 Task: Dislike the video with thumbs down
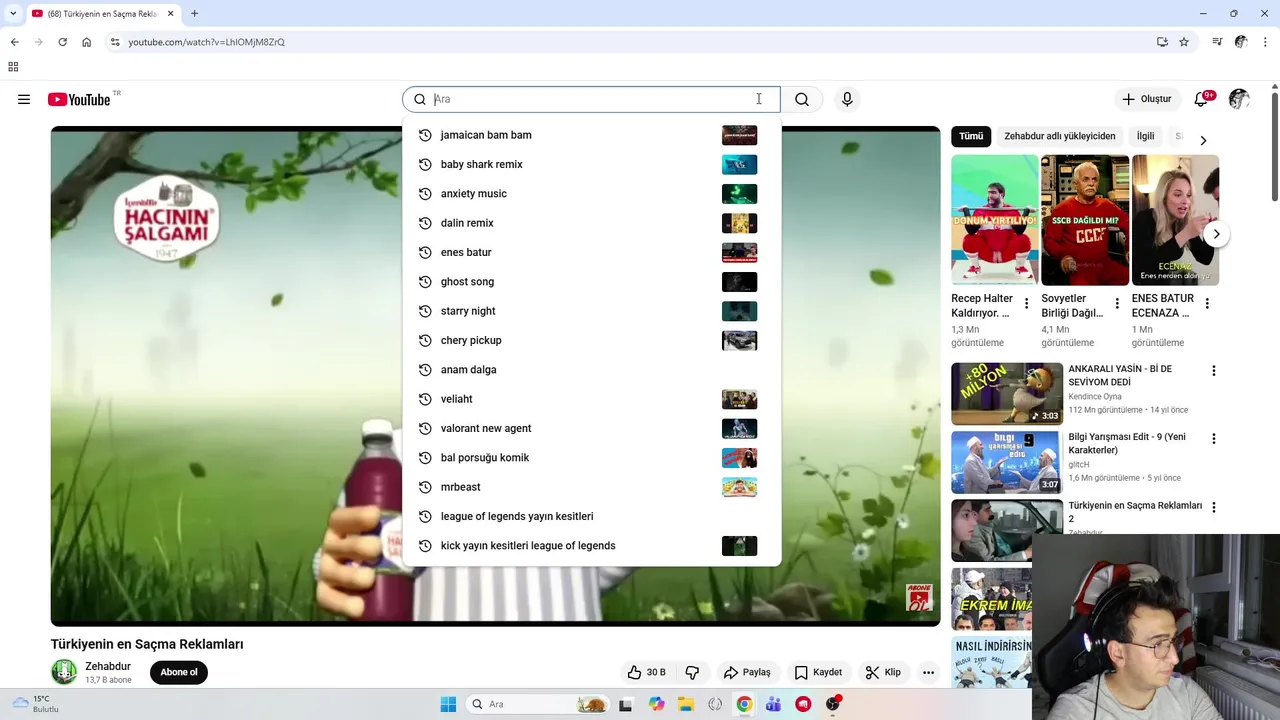[692, 672]
